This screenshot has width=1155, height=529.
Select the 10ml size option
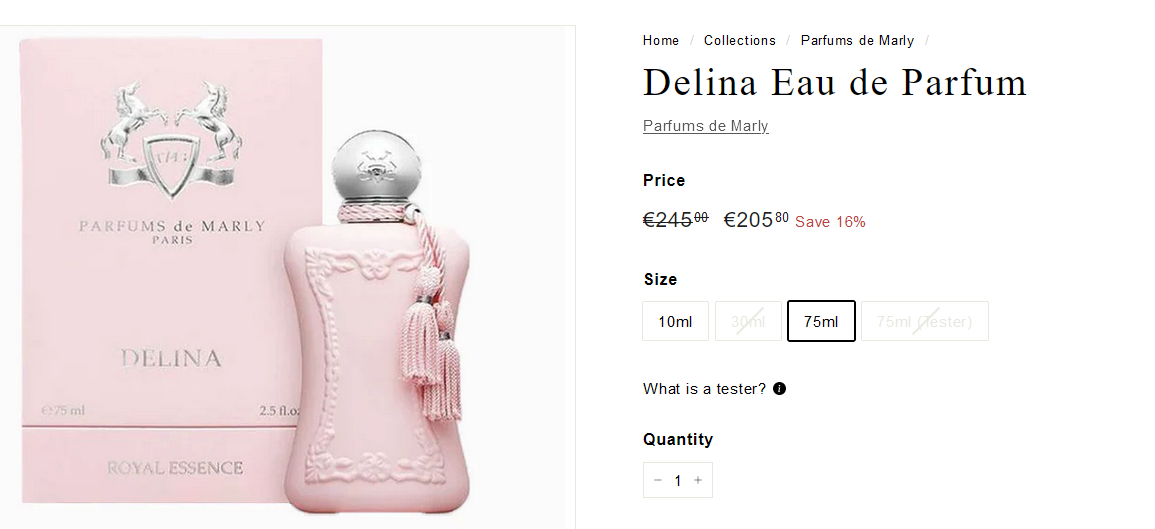675,321
